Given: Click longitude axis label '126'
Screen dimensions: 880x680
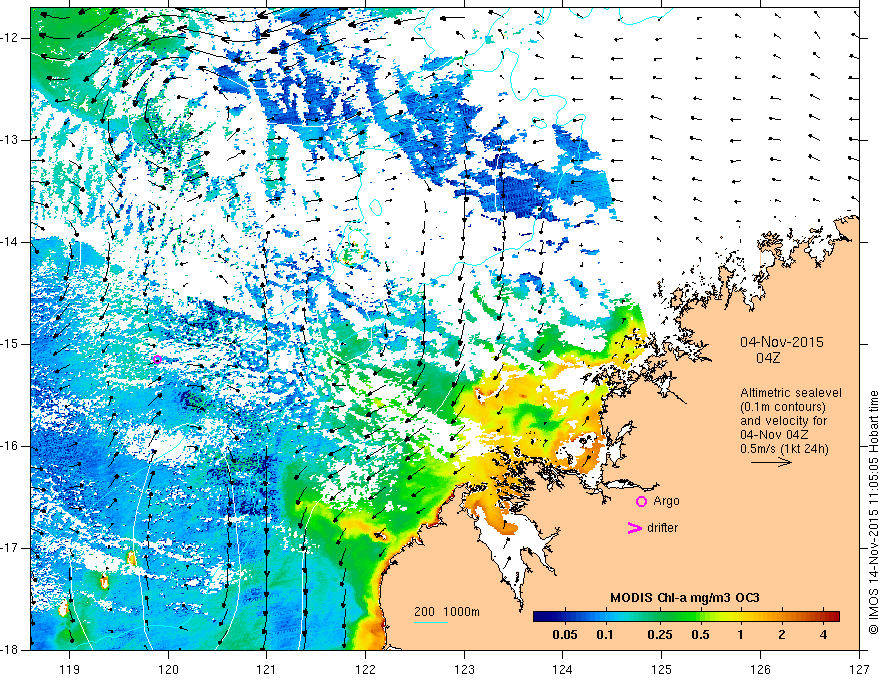Looking at the screenshot, I should click(760, 669).
